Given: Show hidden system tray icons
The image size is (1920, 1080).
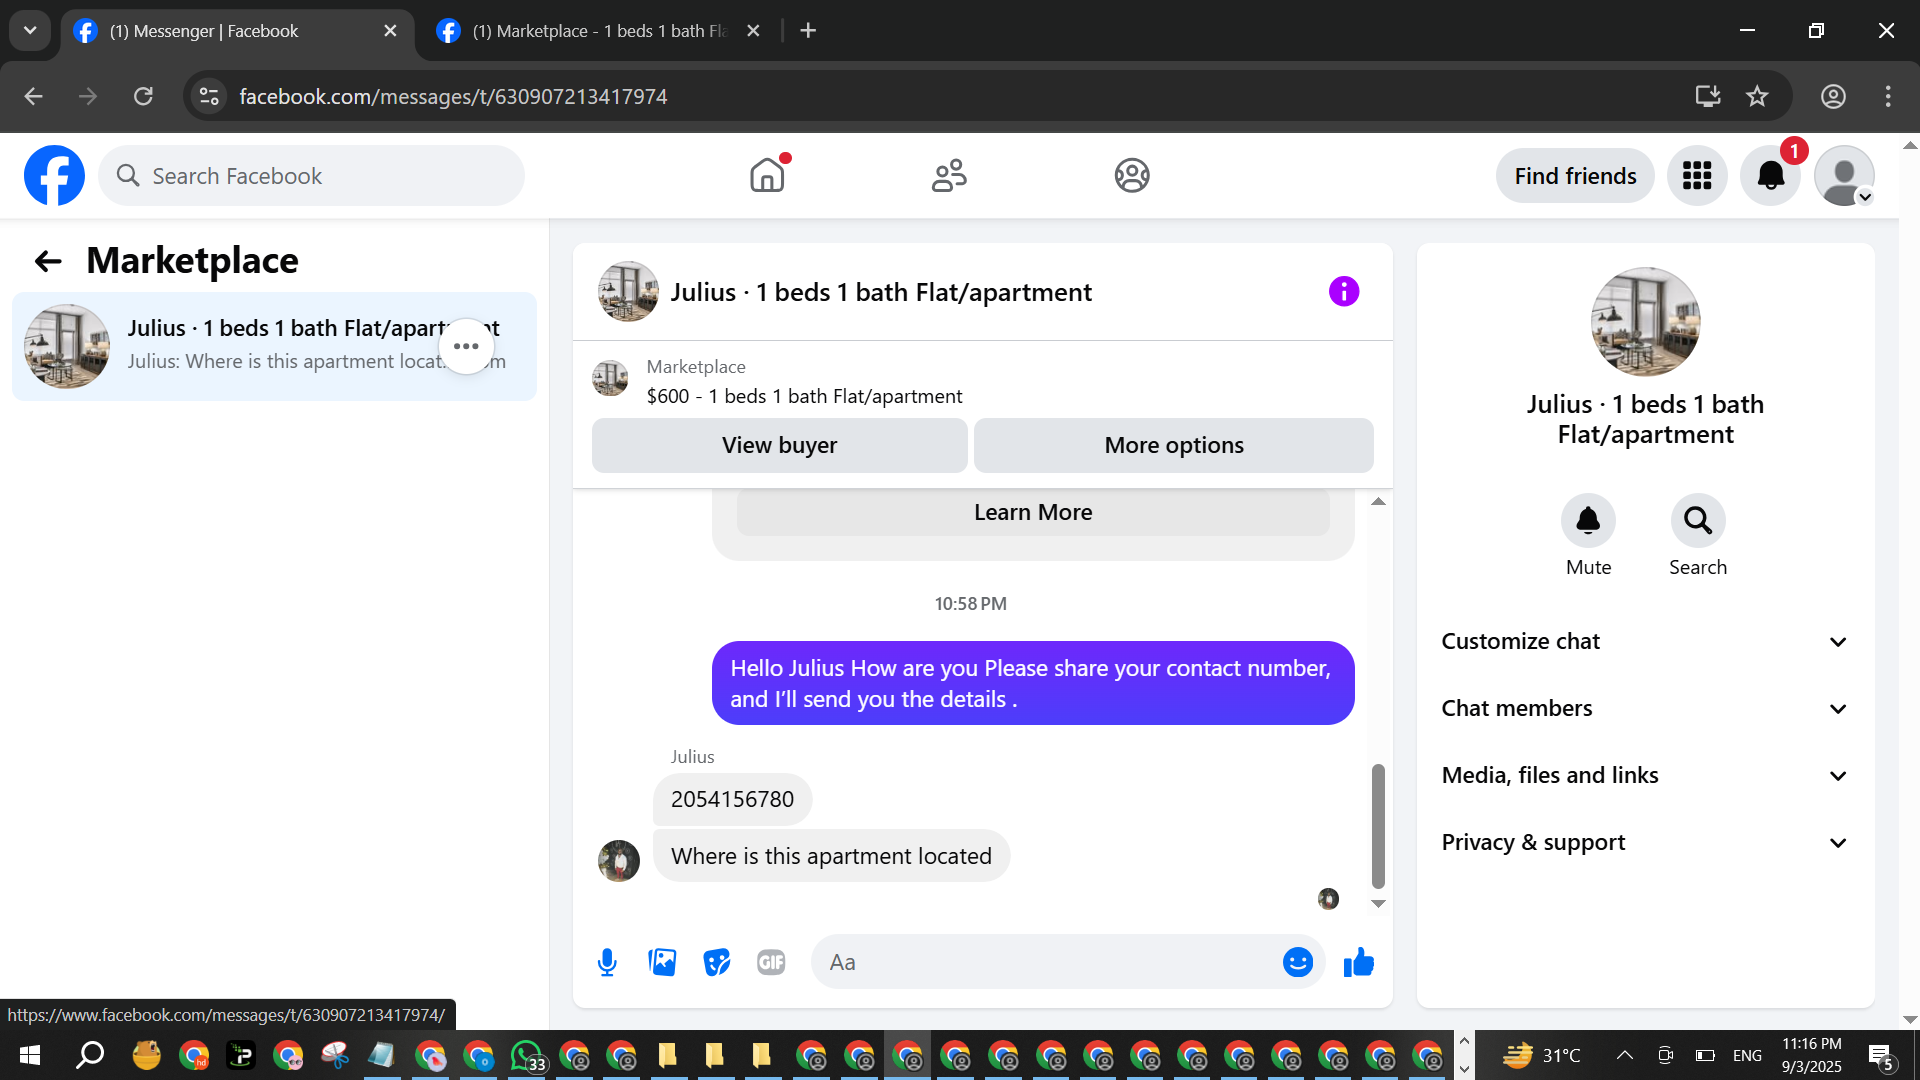Looking at the screenshot, I should point(1625,1055).
